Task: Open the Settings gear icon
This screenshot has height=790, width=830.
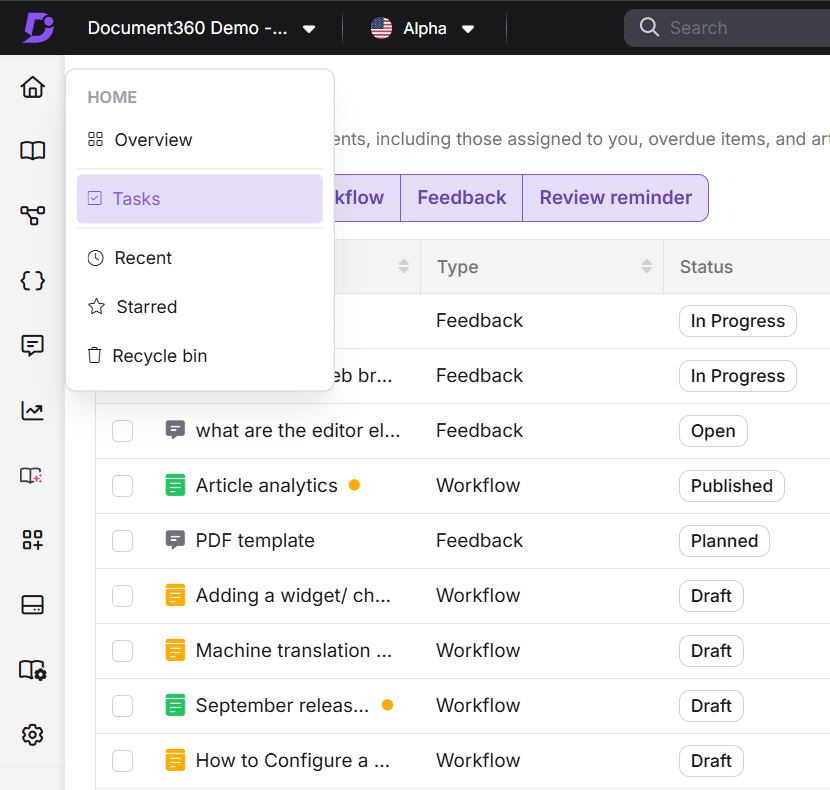Action: point(32,735)
